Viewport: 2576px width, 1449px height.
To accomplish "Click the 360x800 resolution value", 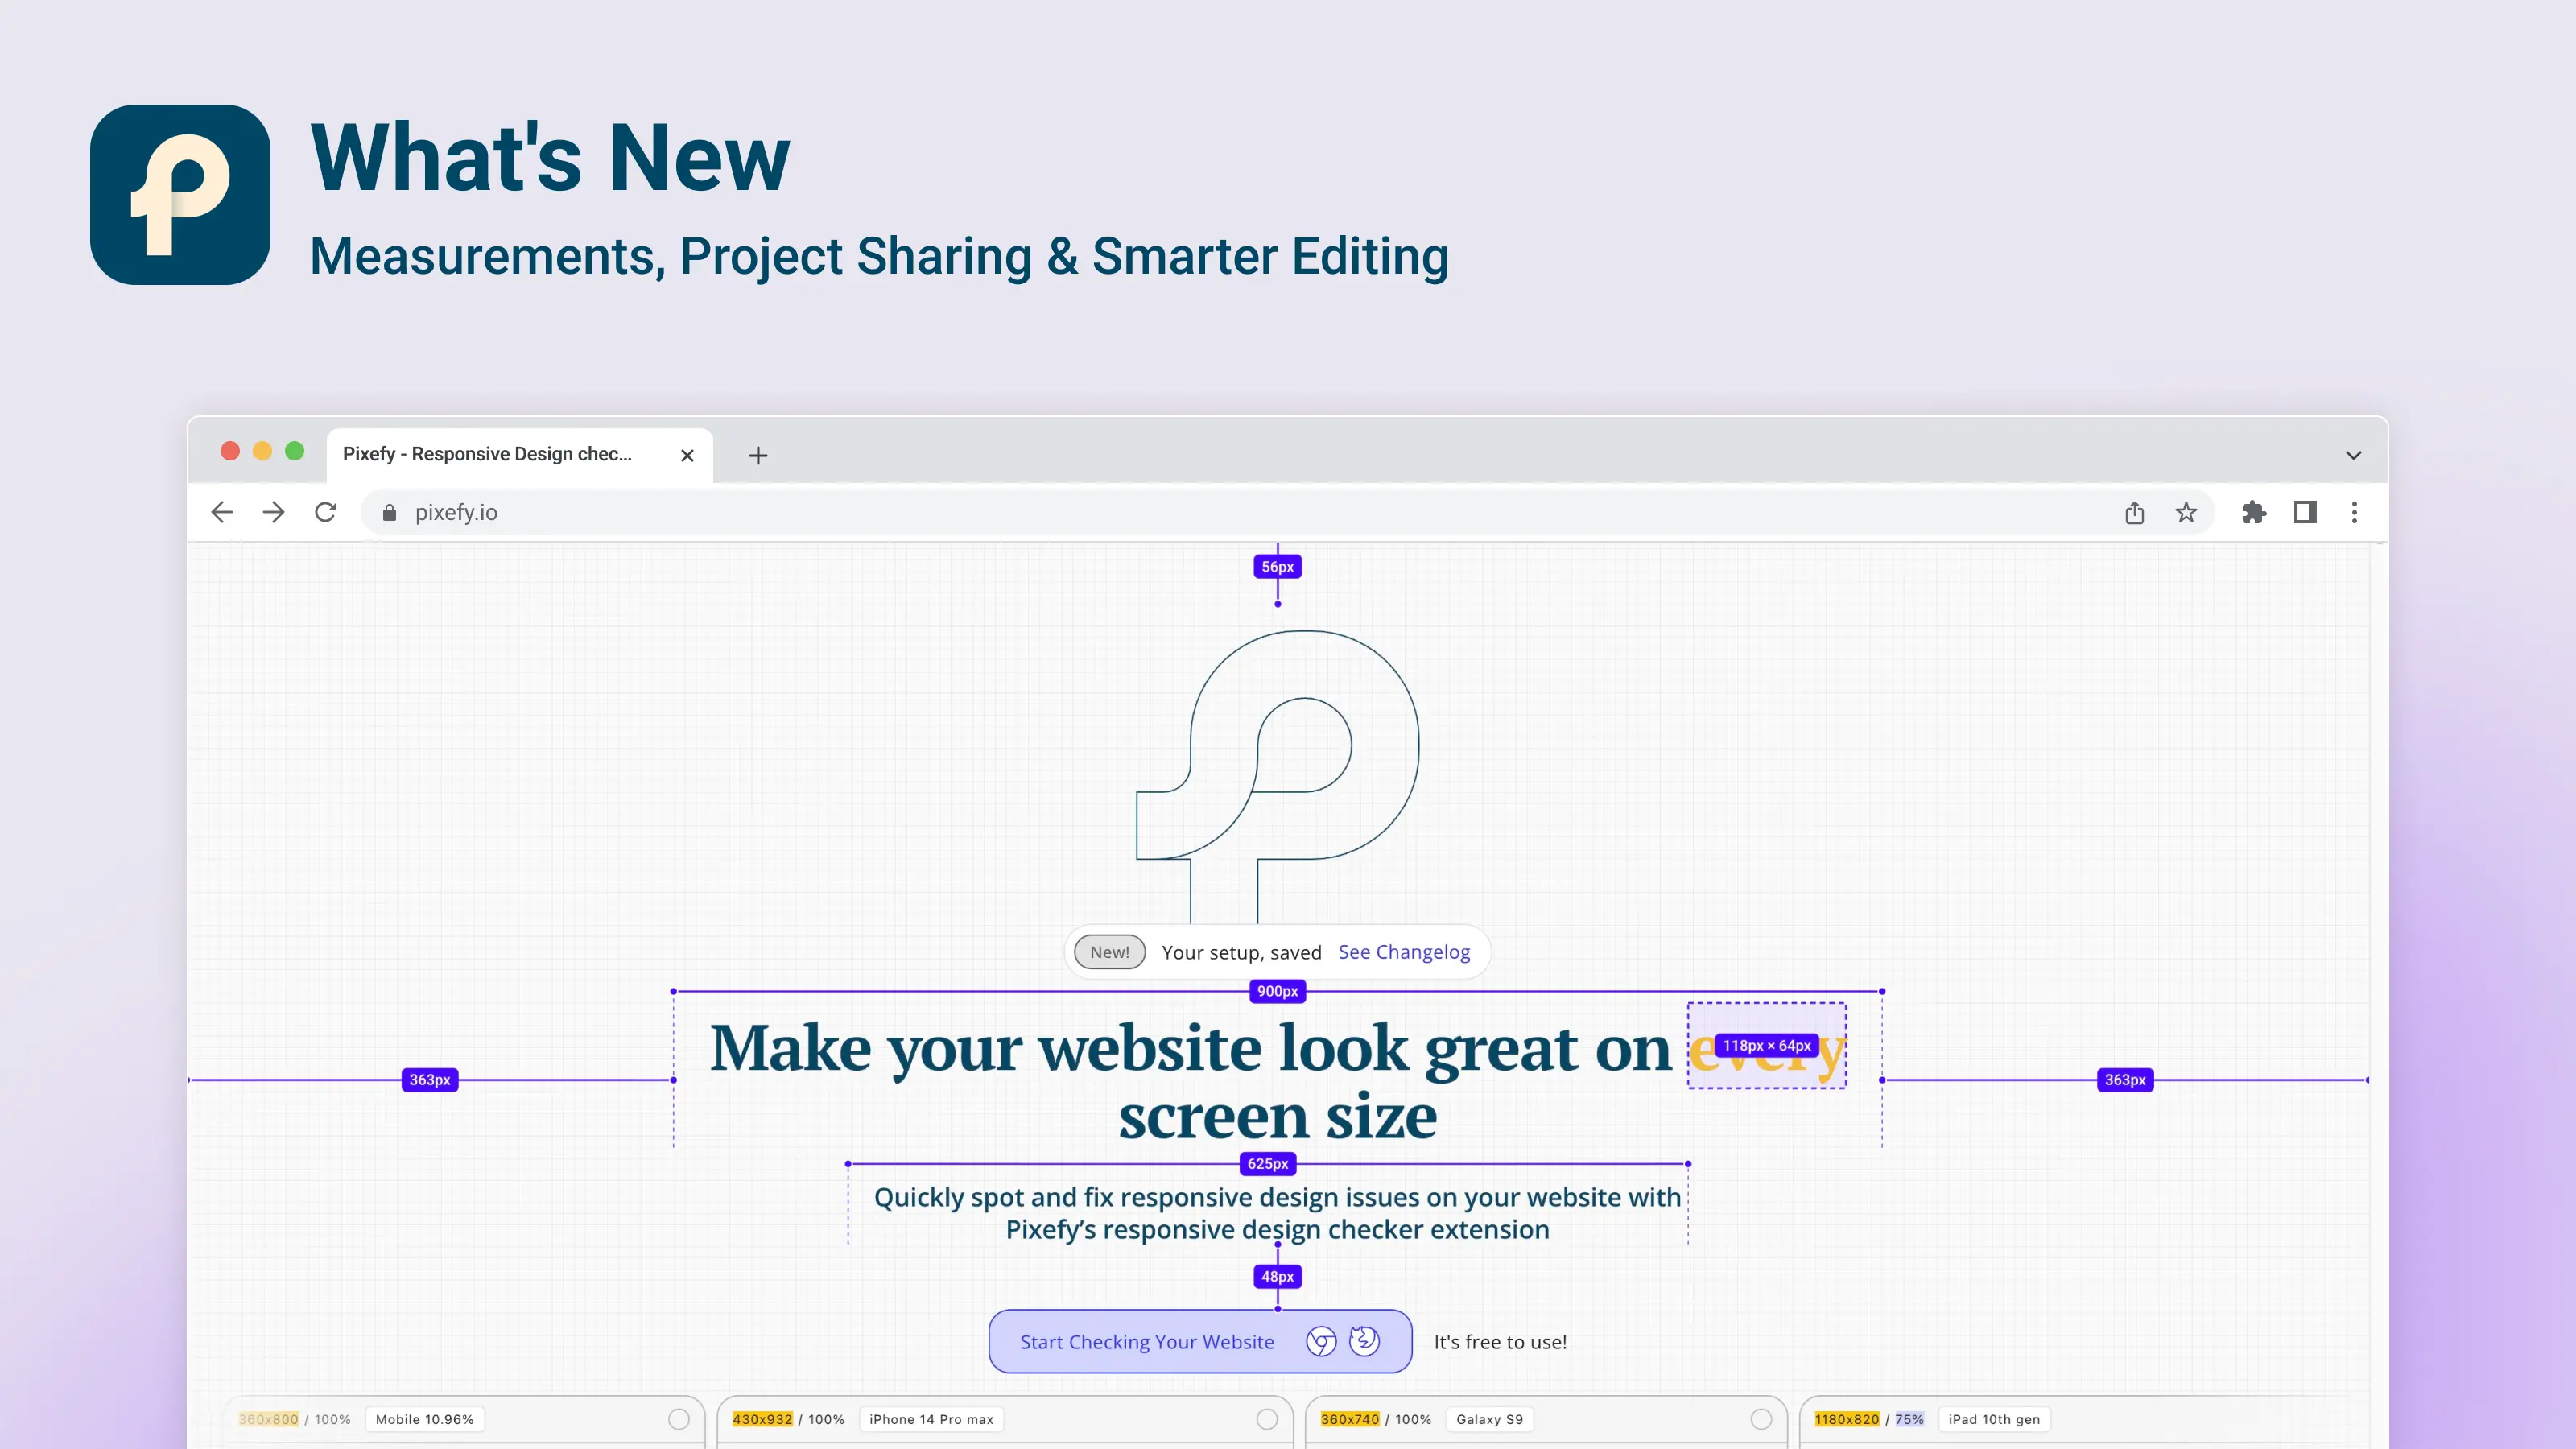I will pos(268,1419).
